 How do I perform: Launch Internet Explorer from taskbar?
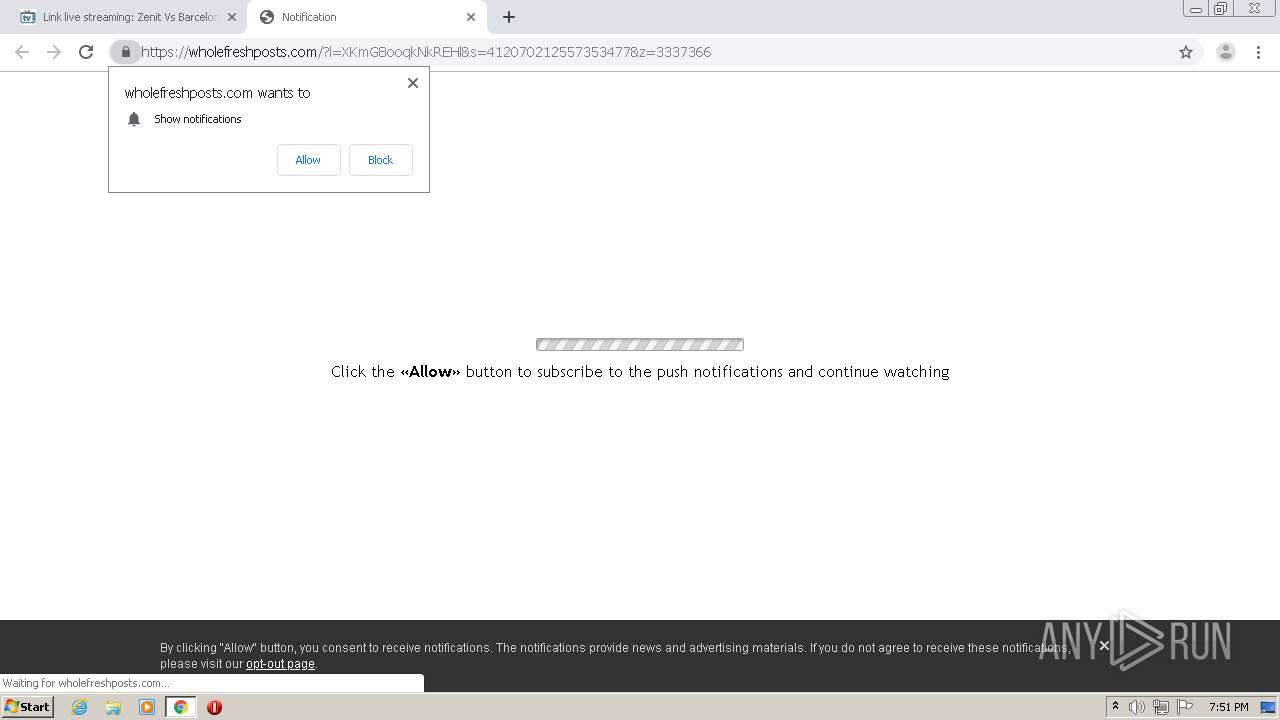pyautogui.click(x=80, y=707)
